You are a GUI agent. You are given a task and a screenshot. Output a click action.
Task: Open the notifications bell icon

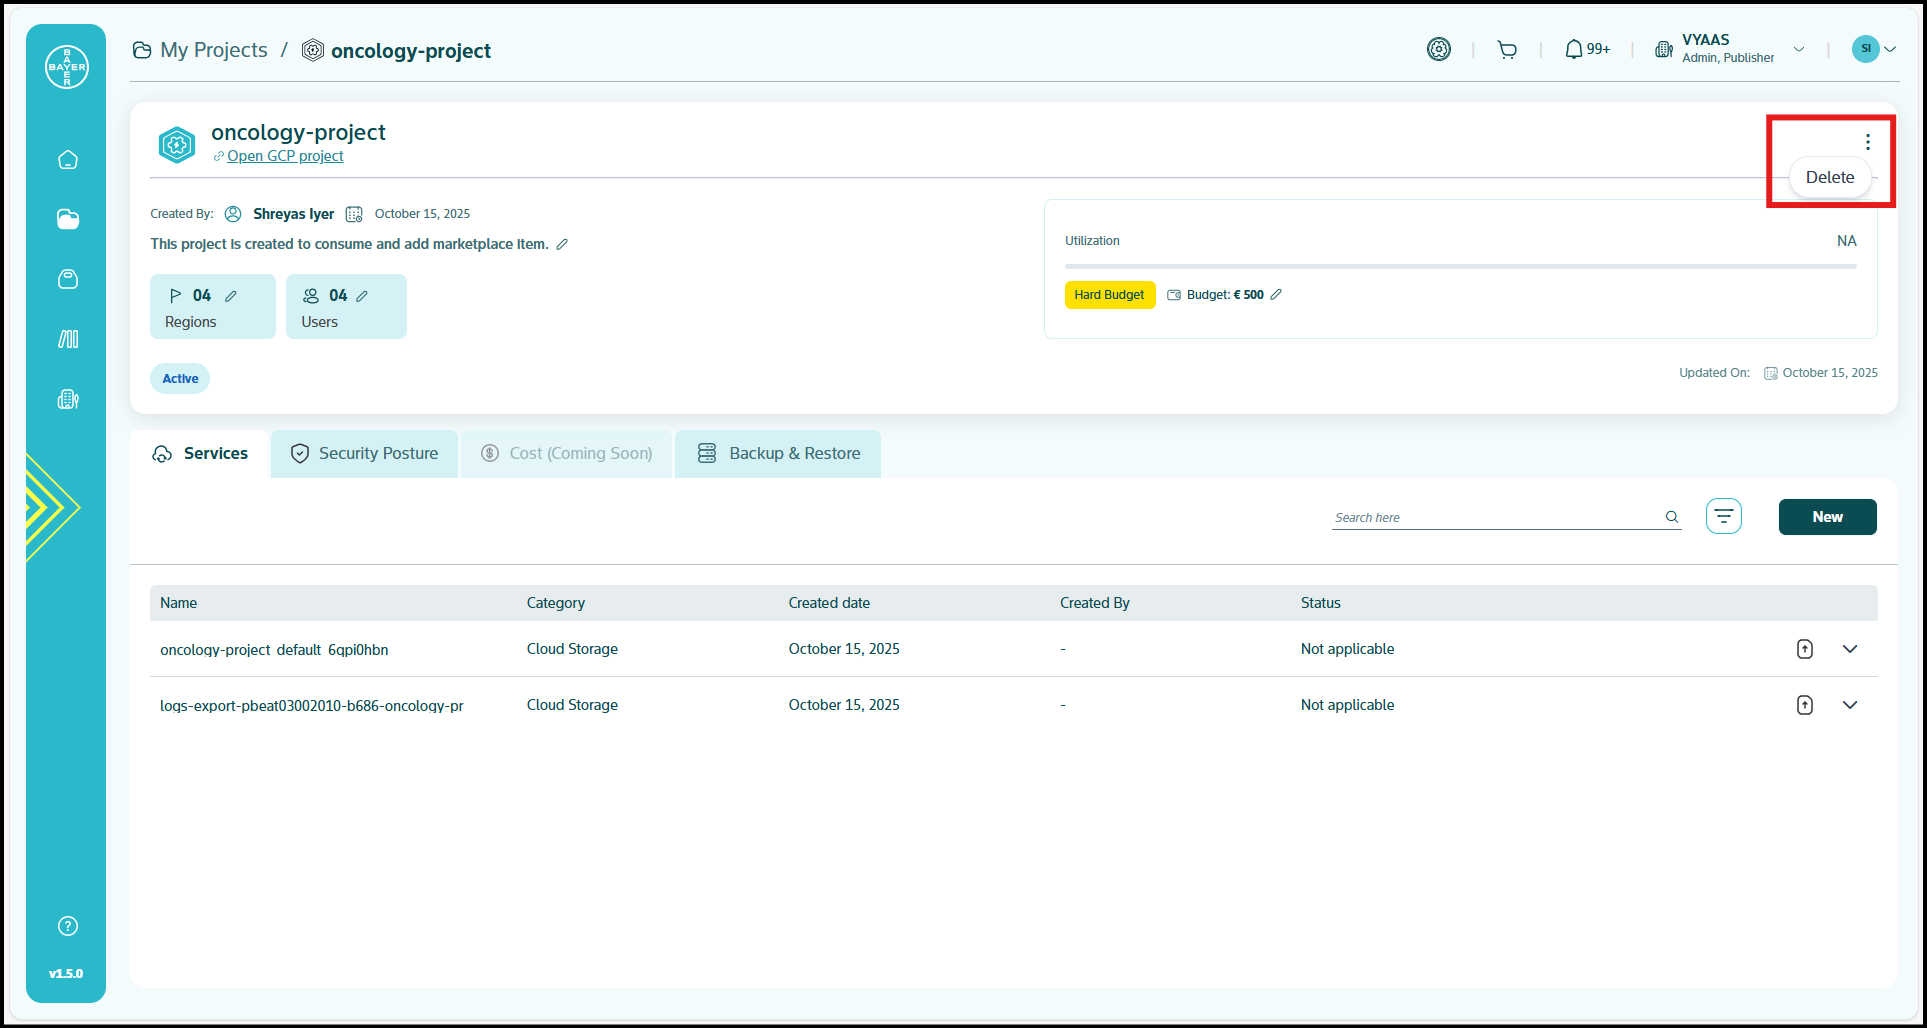pyautogui.click(x=1574, y=49)
